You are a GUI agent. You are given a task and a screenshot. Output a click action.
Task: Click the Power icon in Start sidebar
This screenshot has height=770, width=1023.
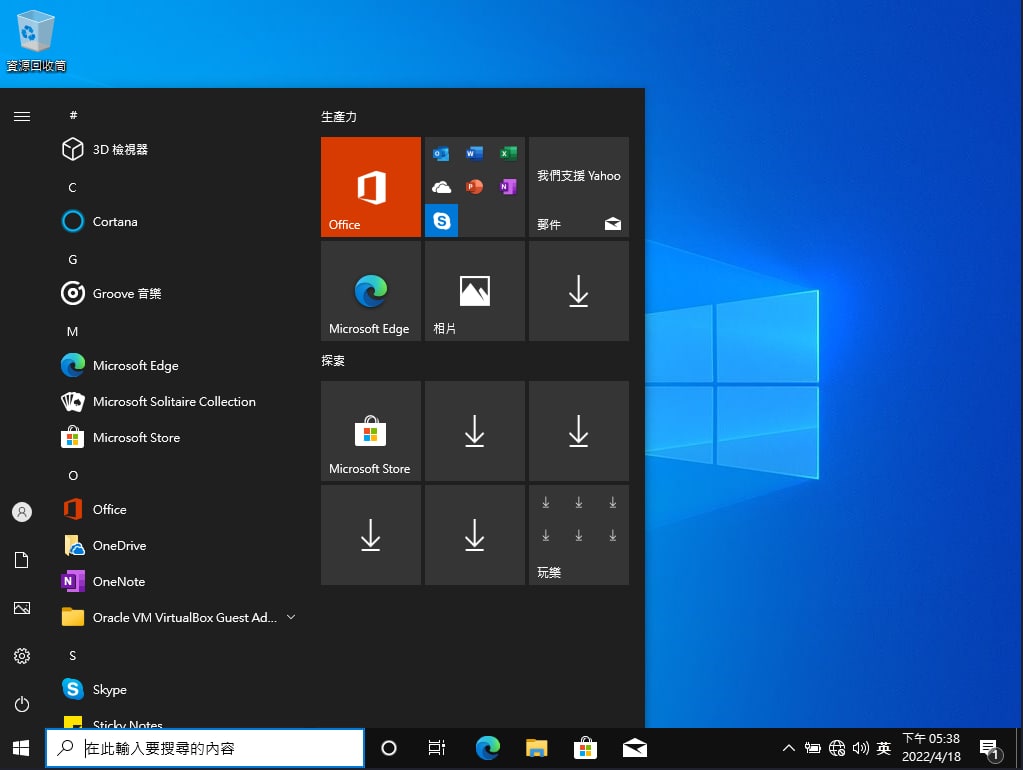click(x=22, y=704)
